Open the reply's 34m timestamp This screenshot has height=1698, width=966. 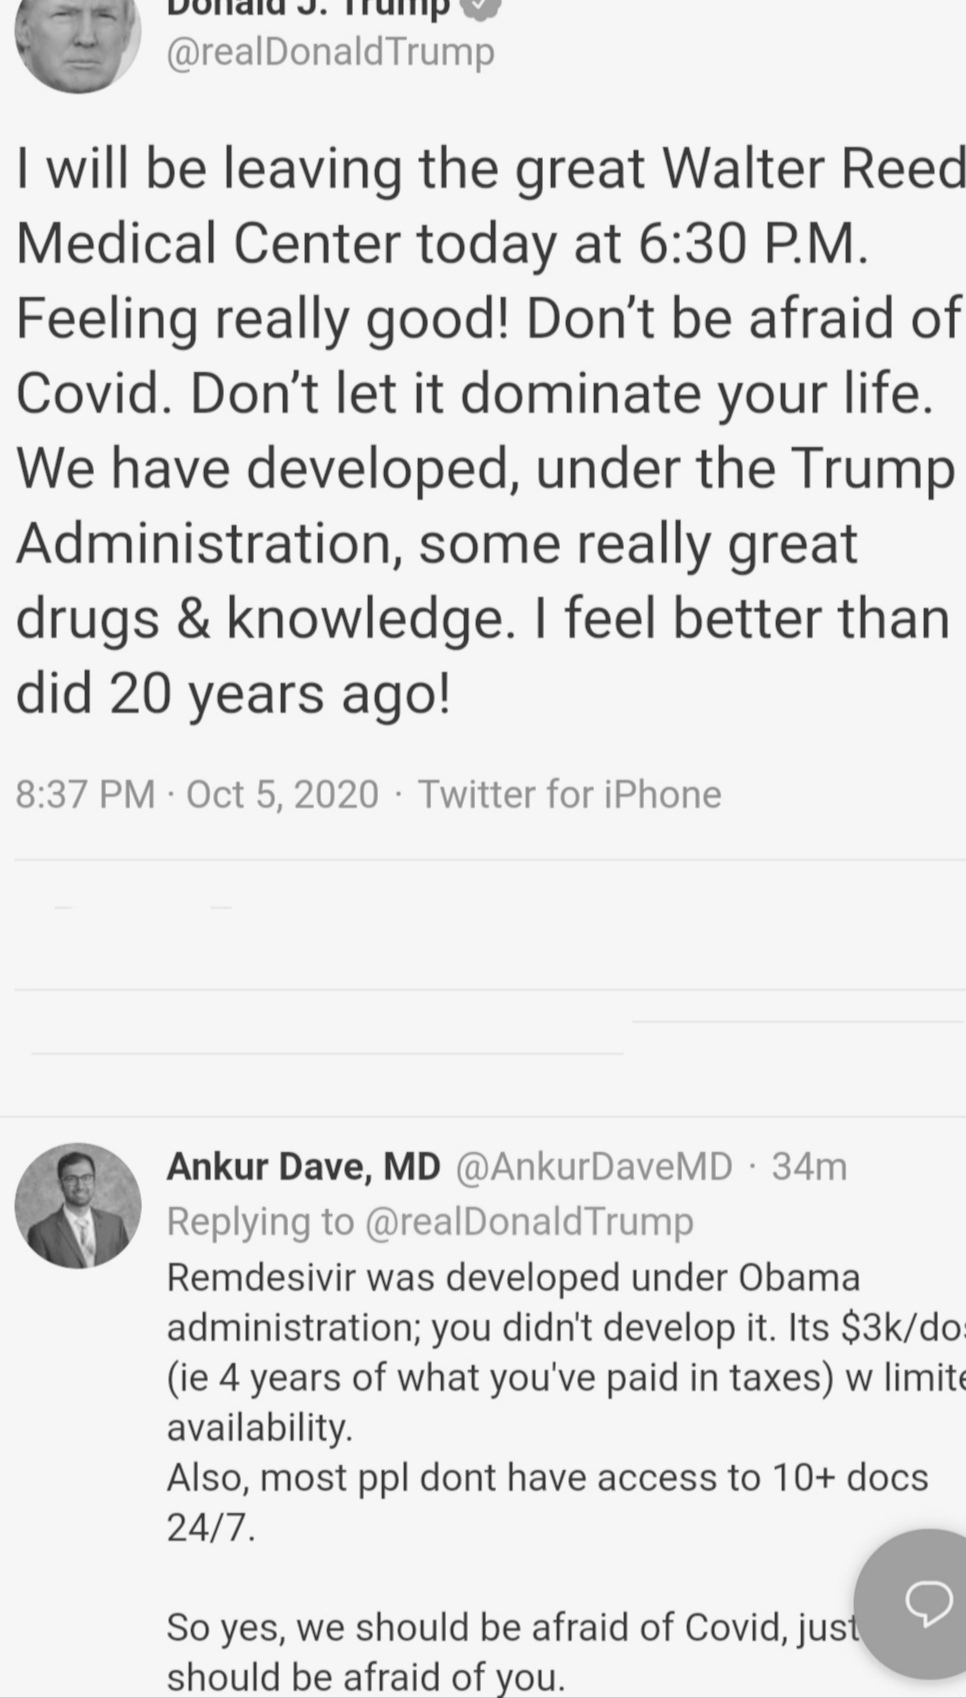tap(809, 1166)
